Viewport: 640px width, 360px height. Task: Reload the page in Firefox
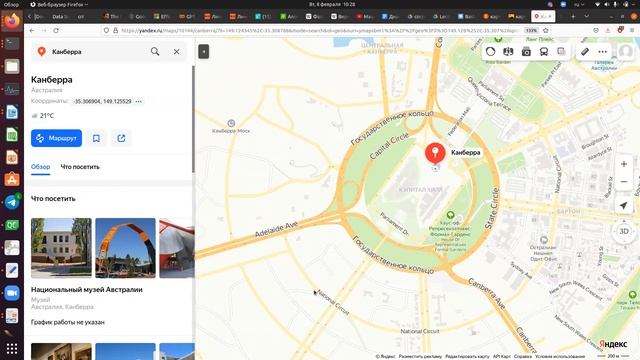[56, 31]
